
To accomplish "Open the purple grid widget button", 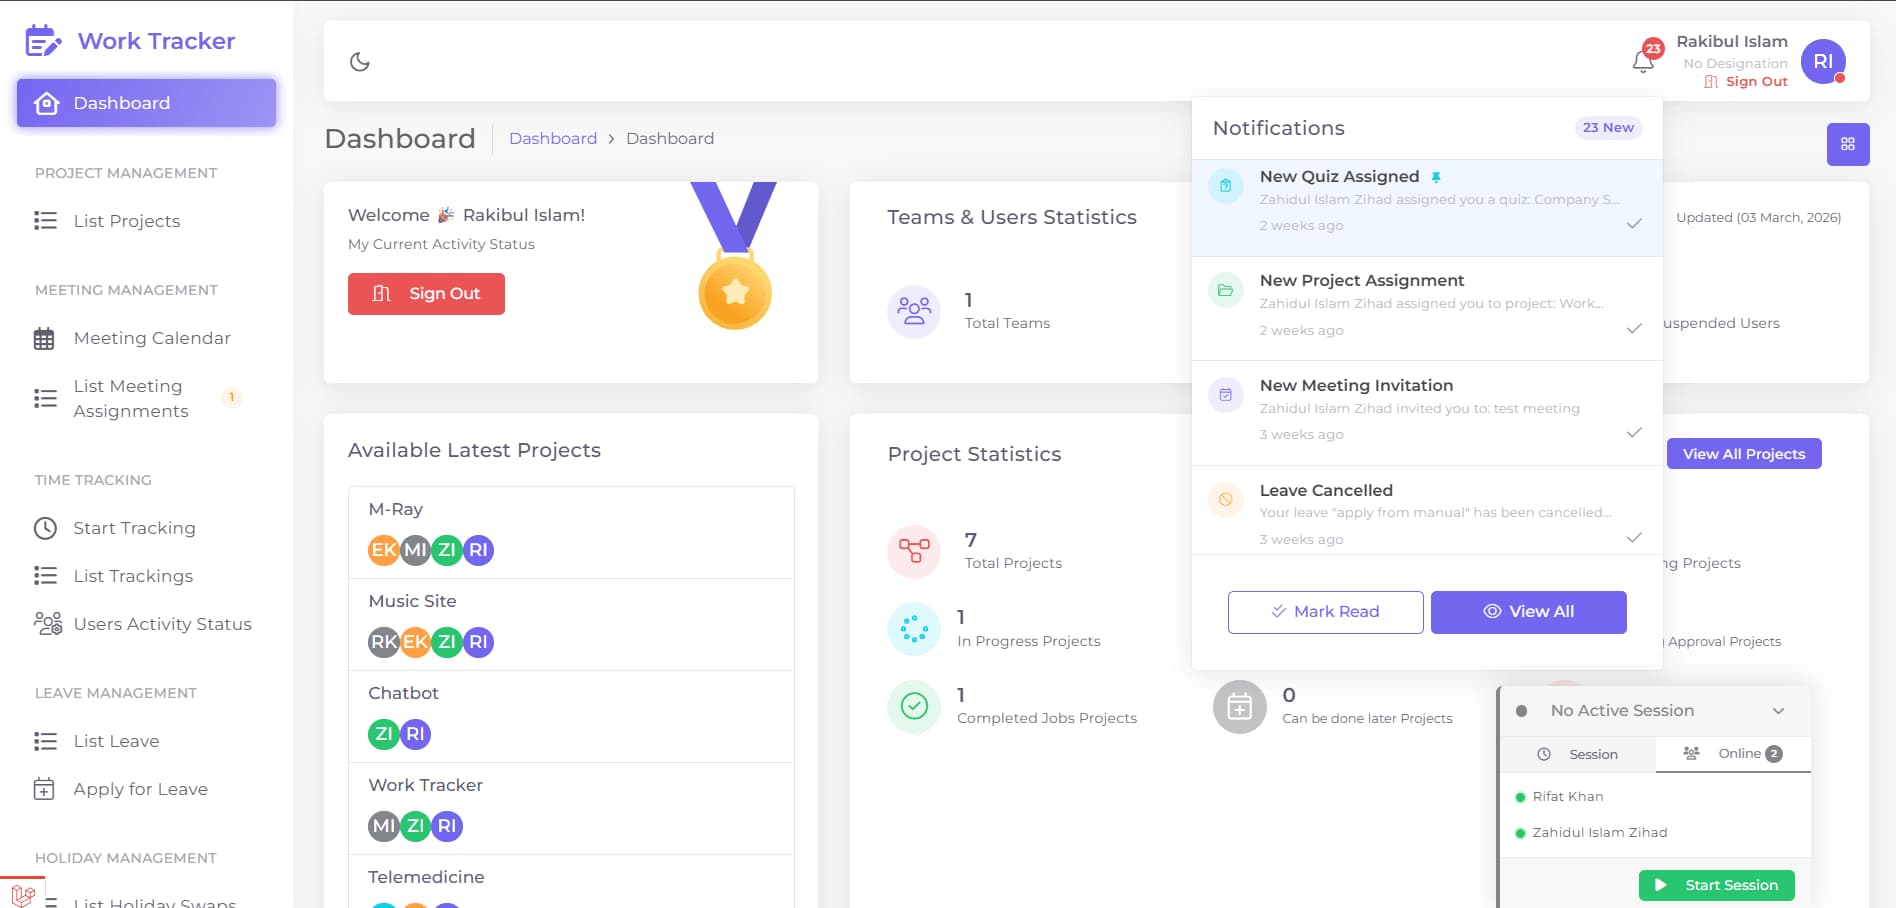I will 1848,144.
